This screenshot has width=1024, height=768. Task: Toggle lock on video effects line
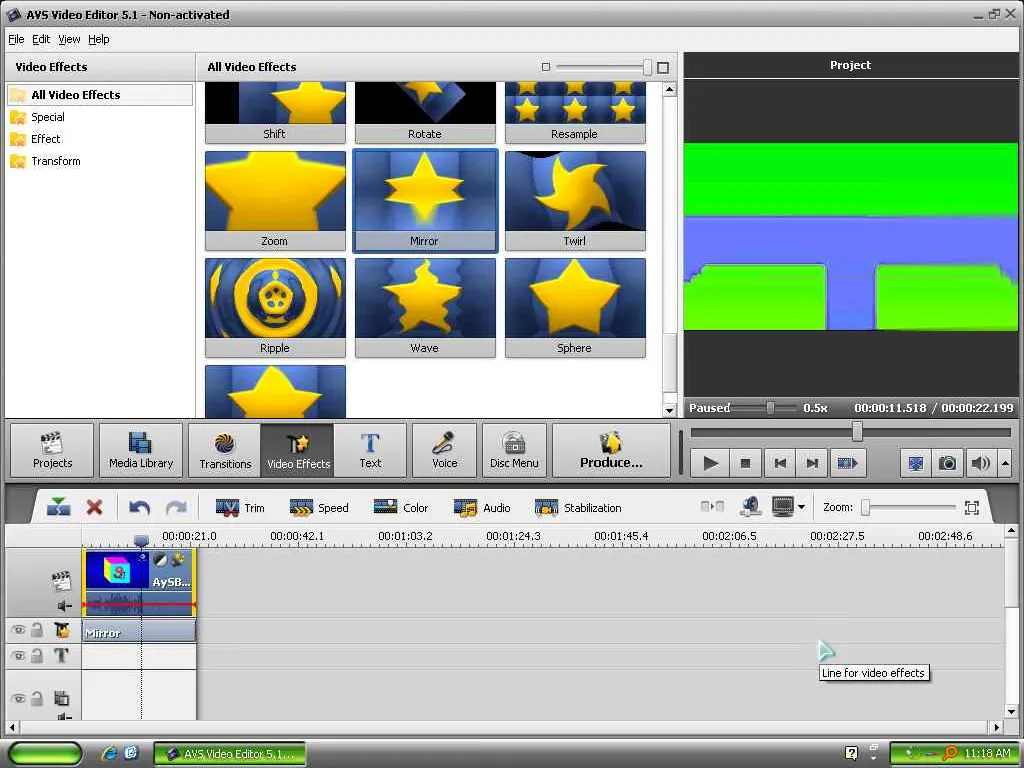click(x=37, y=630)
